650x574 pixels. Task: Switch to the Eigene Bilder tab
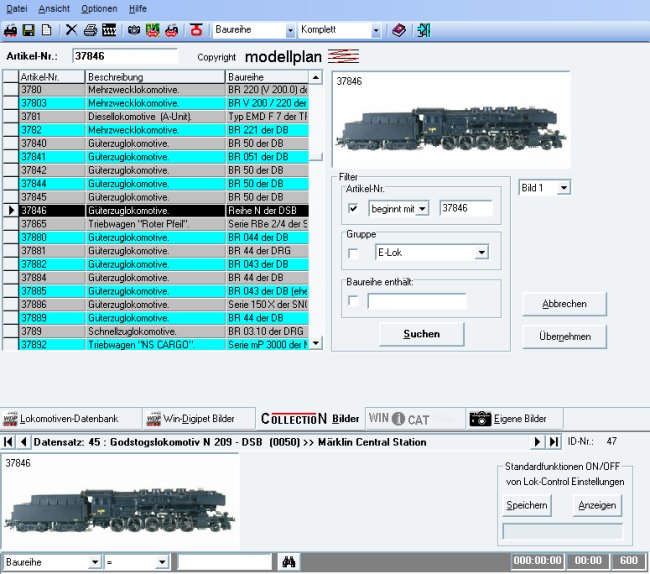[514, 419]
